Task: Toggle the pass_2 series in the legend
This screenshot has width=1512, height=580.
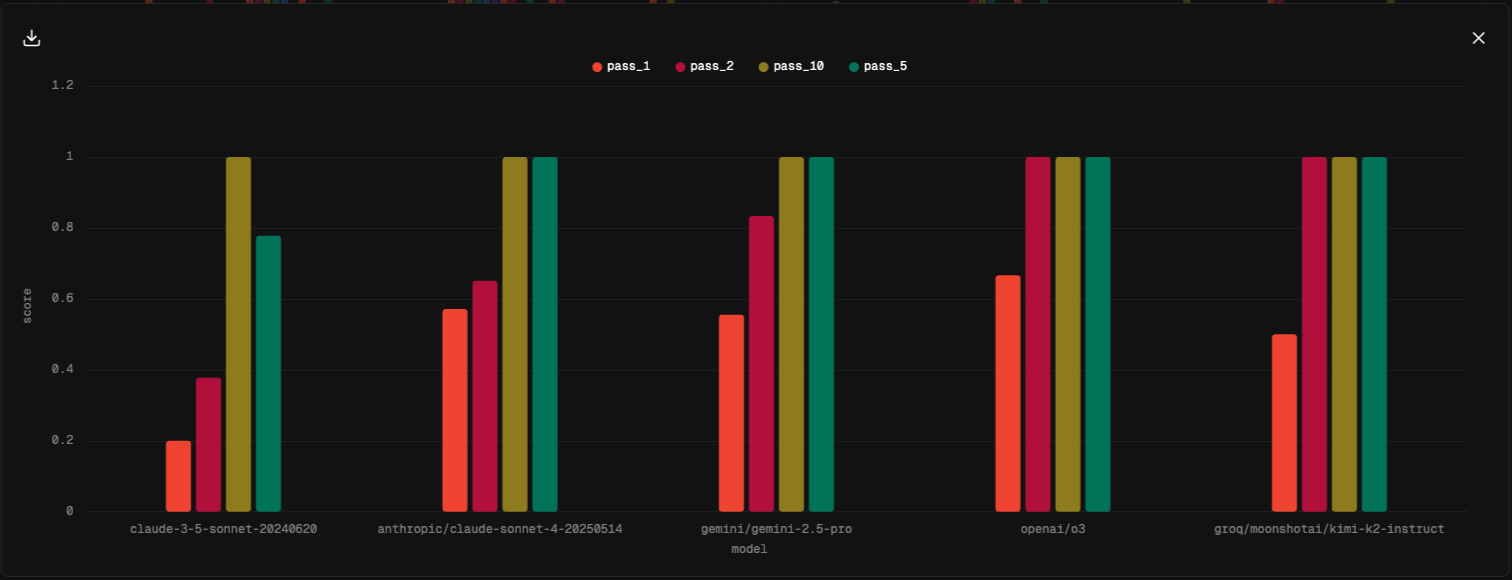Action: [704, 67]
